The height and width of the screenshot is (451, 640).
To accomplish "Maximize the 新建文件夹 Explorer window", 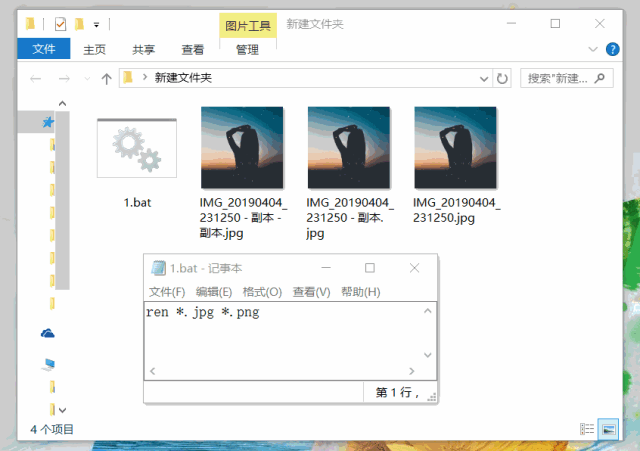I will pyautogui.click(x=555, y=24).
